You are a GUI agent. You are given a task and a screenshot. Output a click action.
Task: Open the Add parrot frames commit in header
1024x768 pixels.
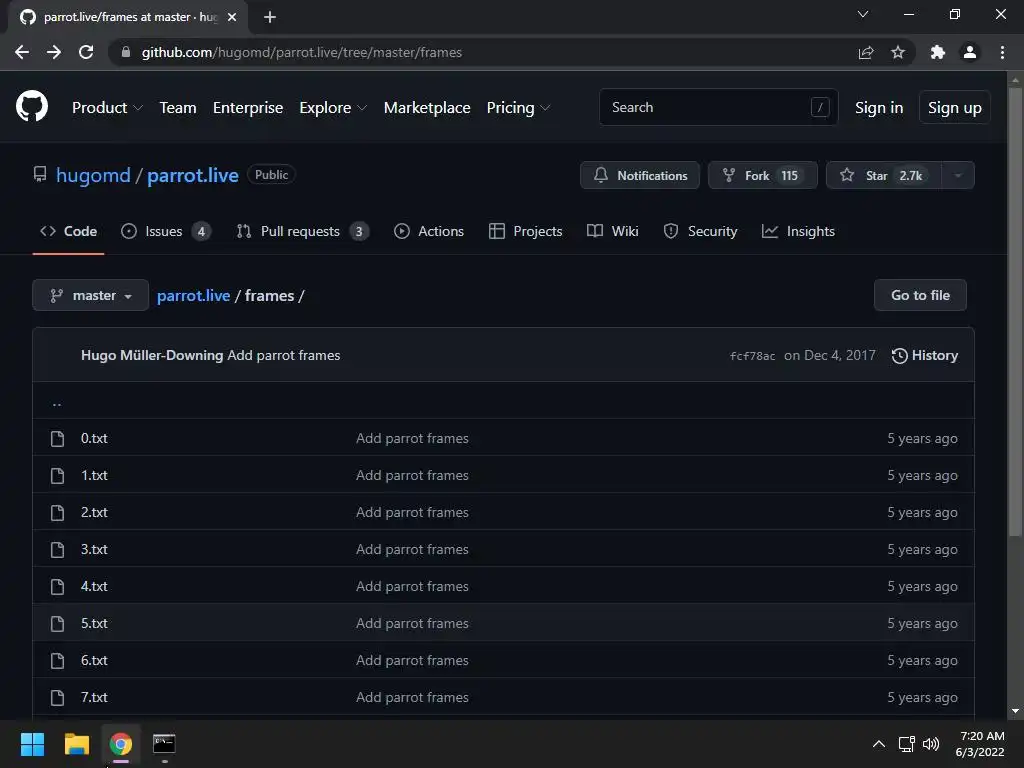(283, 355)
